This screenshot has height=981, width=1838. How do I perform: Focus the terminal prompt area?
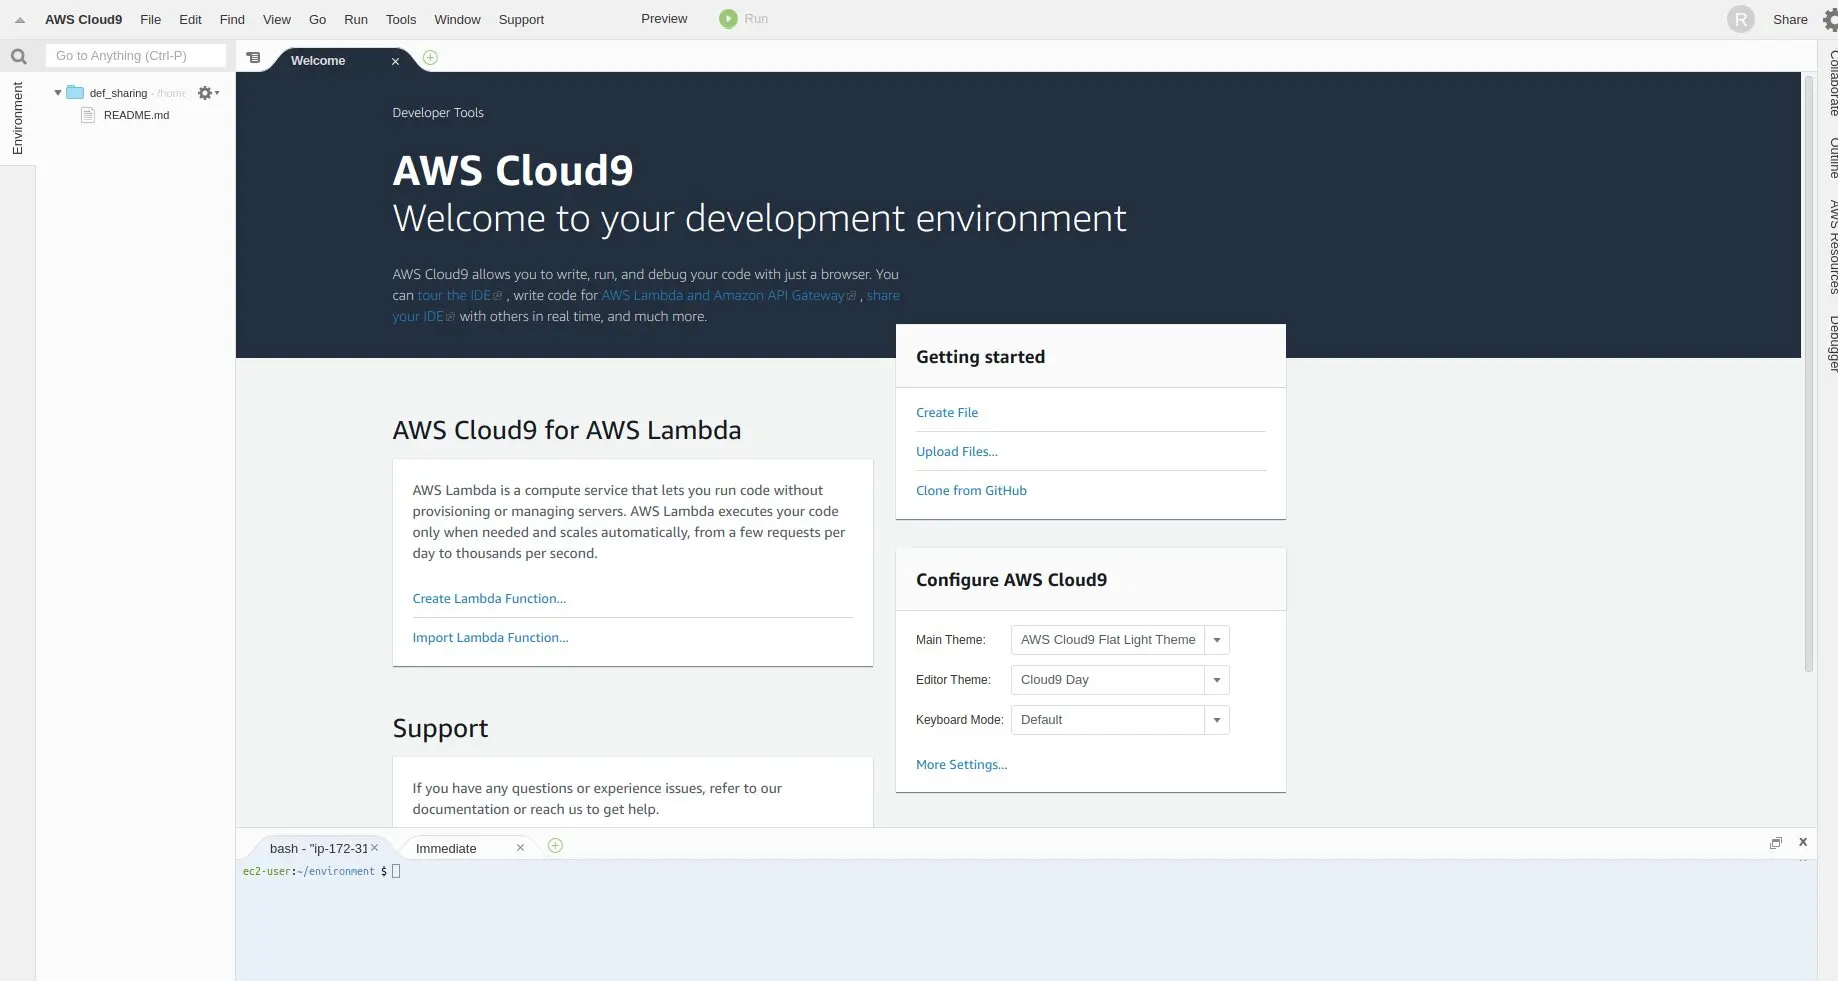1025,920
